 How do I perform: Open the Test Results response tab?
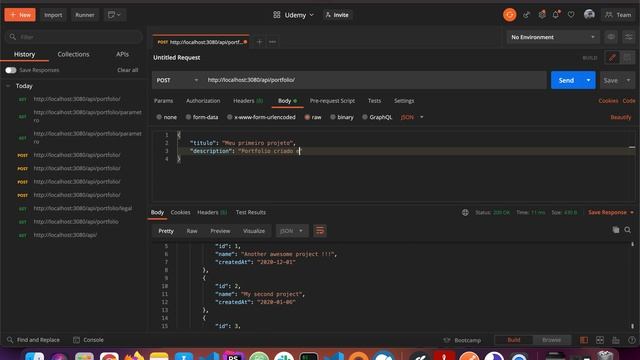click(251, 212)
